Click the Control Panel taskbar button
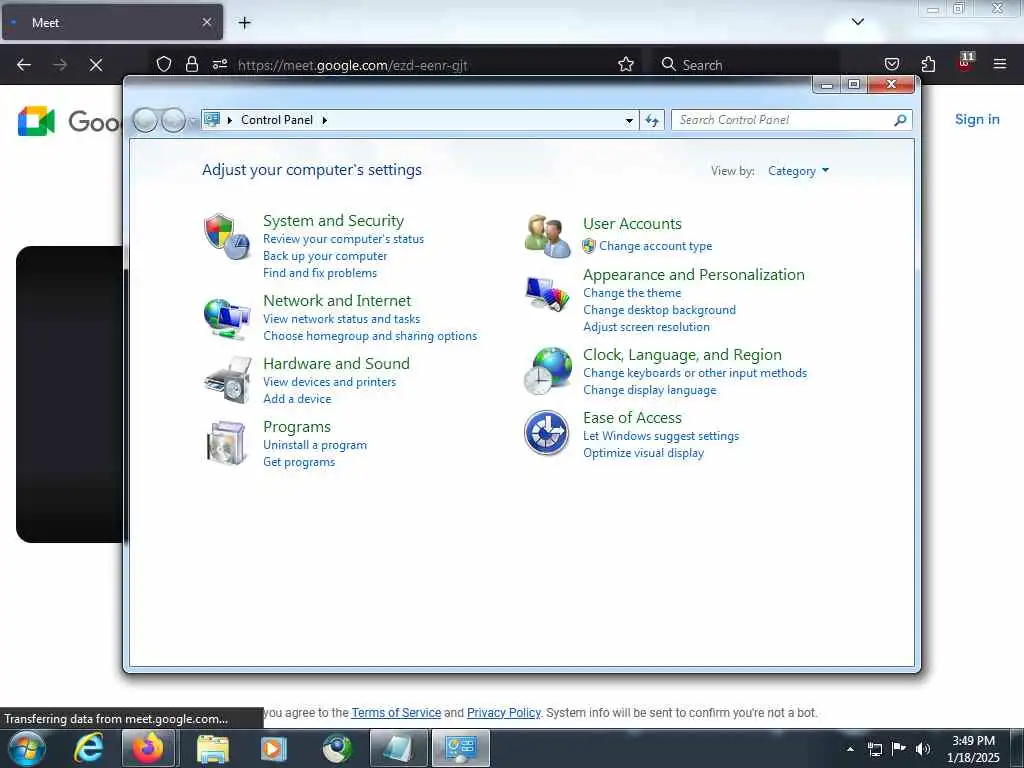 [x=461, y=748]
